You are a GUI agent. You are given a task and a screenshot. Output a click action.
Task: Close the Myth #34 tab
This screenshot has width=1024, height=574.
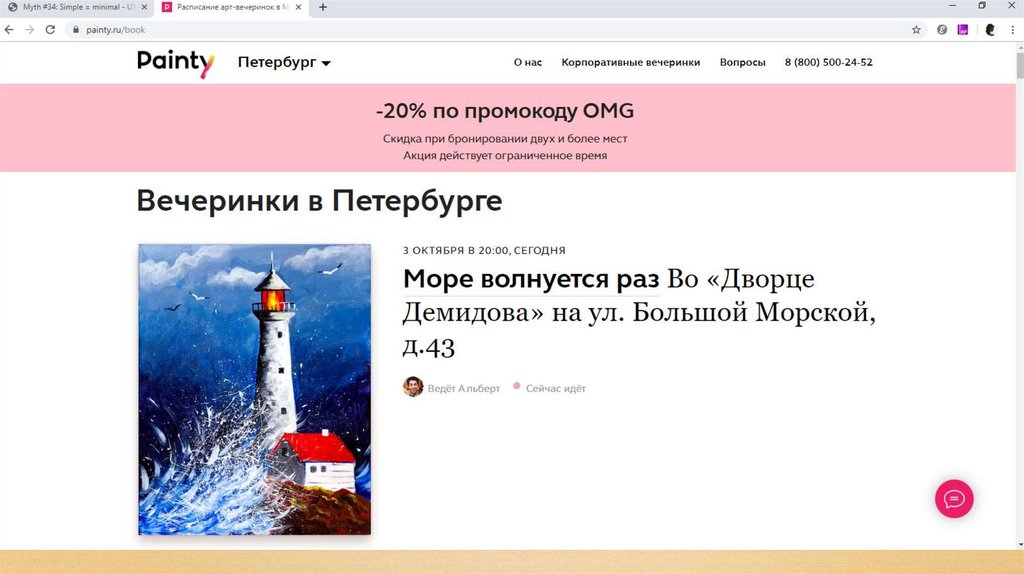click(x=144, y=7)
